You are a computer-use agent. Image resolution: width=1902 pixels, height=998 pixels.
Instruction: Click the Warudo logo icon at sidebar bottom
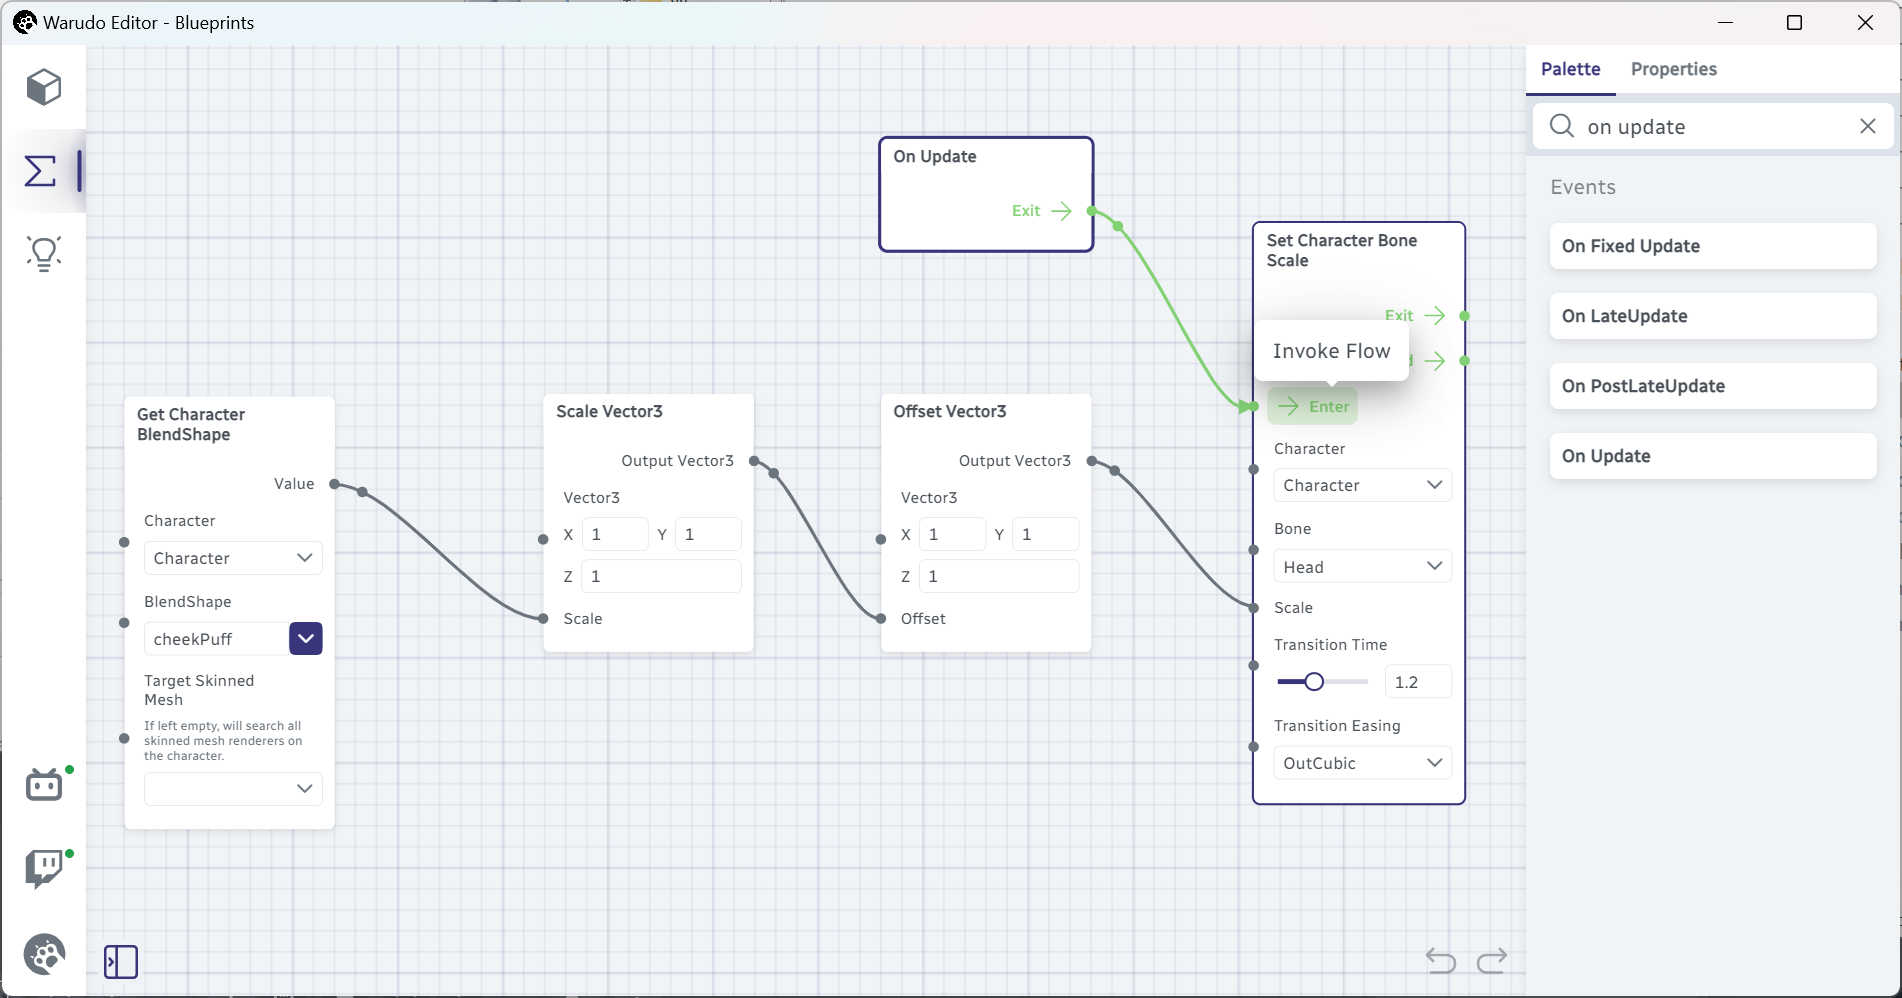point(44,954)
